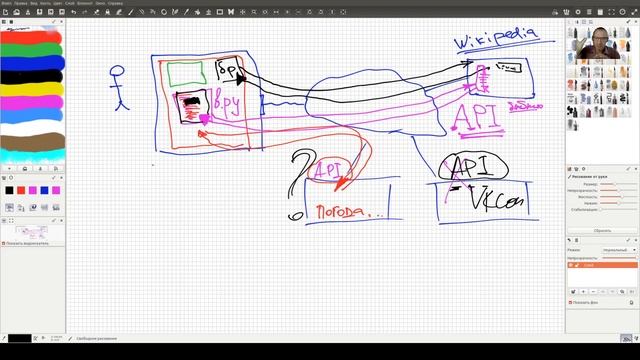Open the Кисть menu

[45, 3]
